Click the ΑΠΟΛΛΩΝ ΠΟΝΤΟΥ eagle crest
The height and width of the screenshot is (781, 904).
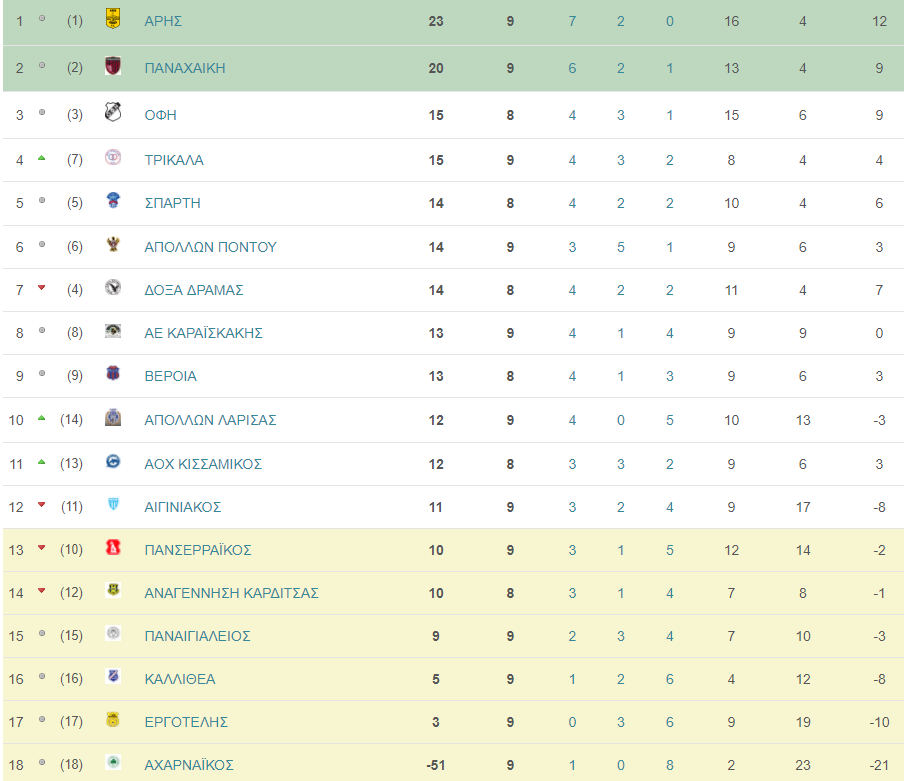coord(113,244)
